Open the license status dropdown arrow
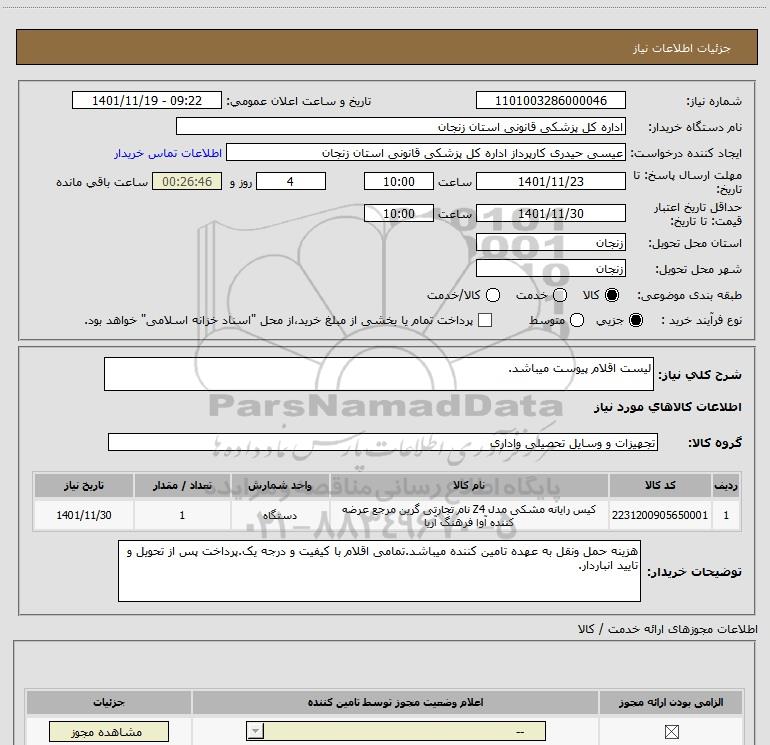This screenshot has width=770, height=745. [255, 731]
